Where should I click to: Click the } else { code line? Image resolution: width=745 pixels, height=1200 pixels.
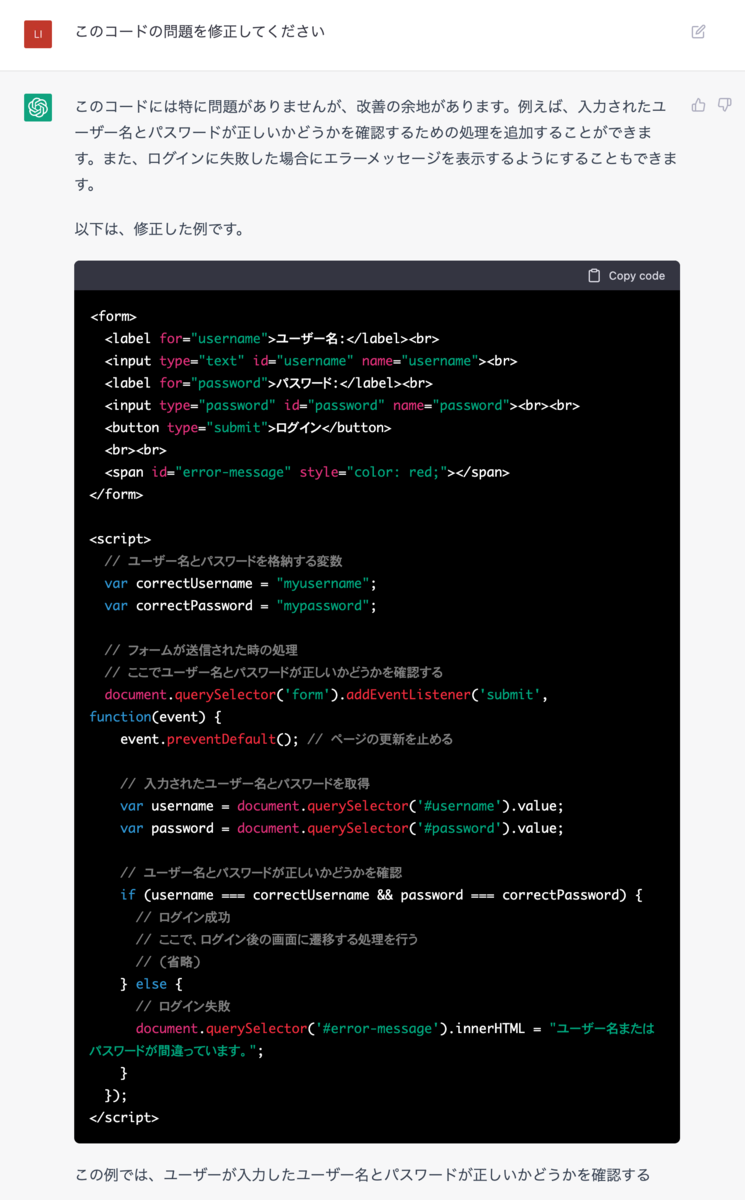pos(151,984)
